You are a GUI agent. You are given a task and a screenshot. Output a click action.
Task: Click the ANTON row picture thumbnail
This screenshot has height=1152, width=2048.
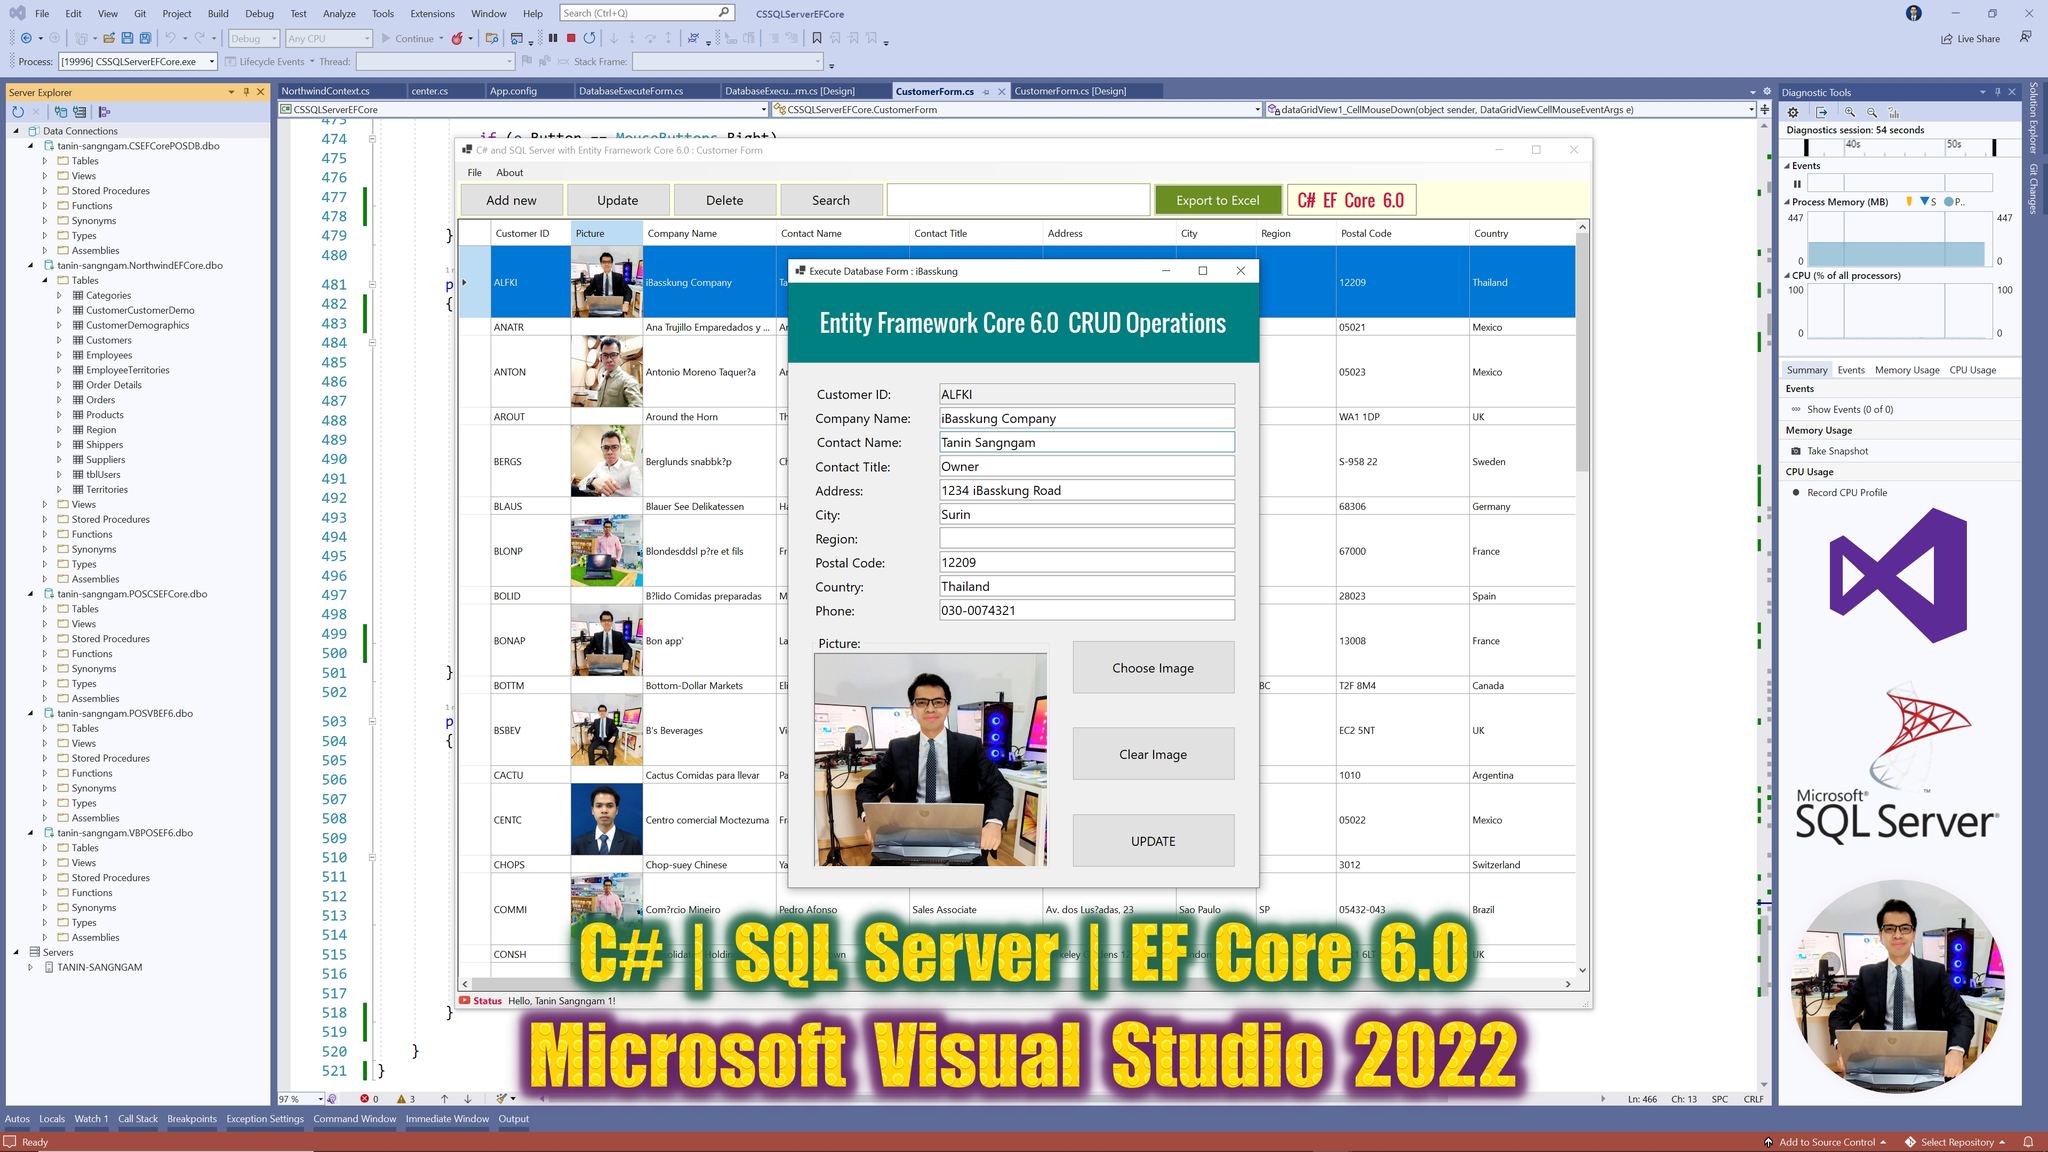coord(606,371)
